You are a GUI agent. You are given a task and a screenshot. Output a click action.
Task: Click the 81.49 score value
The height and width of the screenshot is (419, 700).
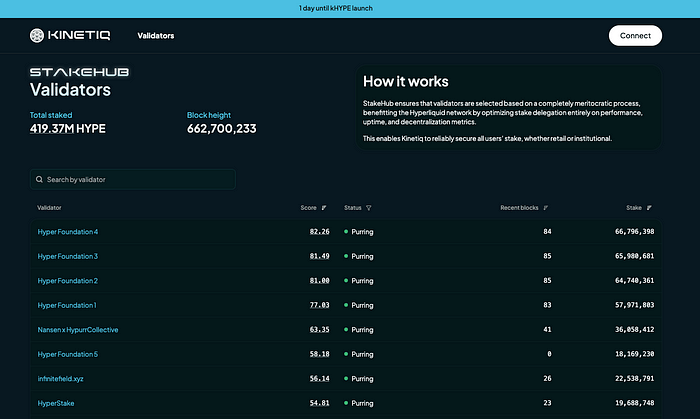320,256
